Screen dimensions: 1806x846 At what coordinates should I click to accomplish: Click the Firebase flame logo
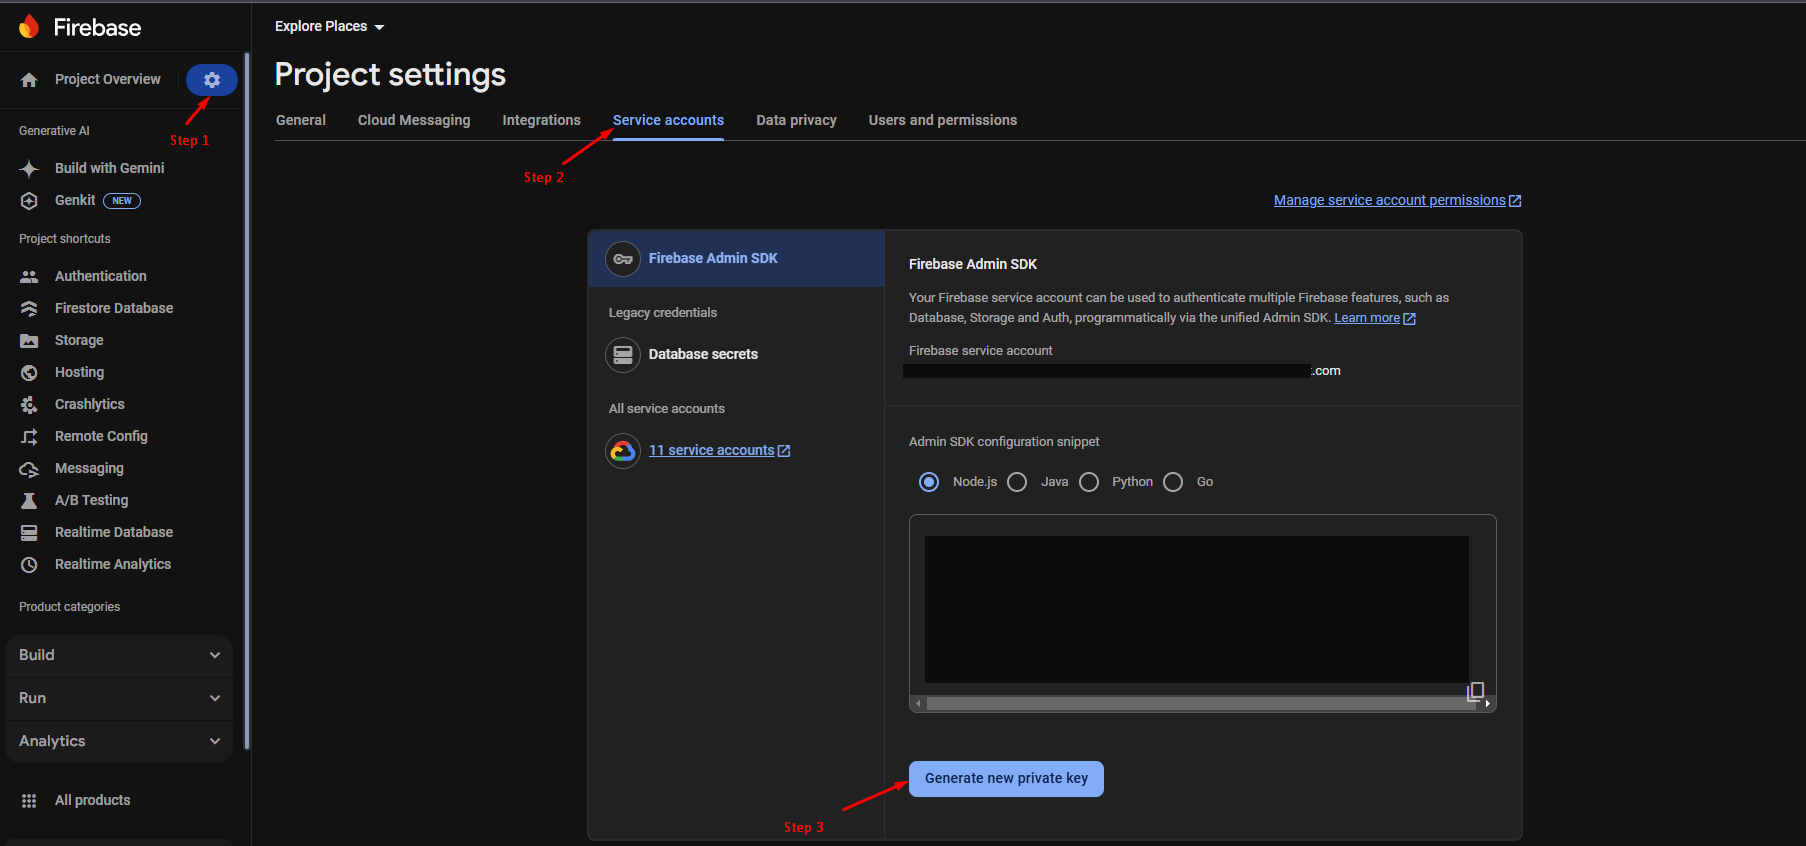29,26
